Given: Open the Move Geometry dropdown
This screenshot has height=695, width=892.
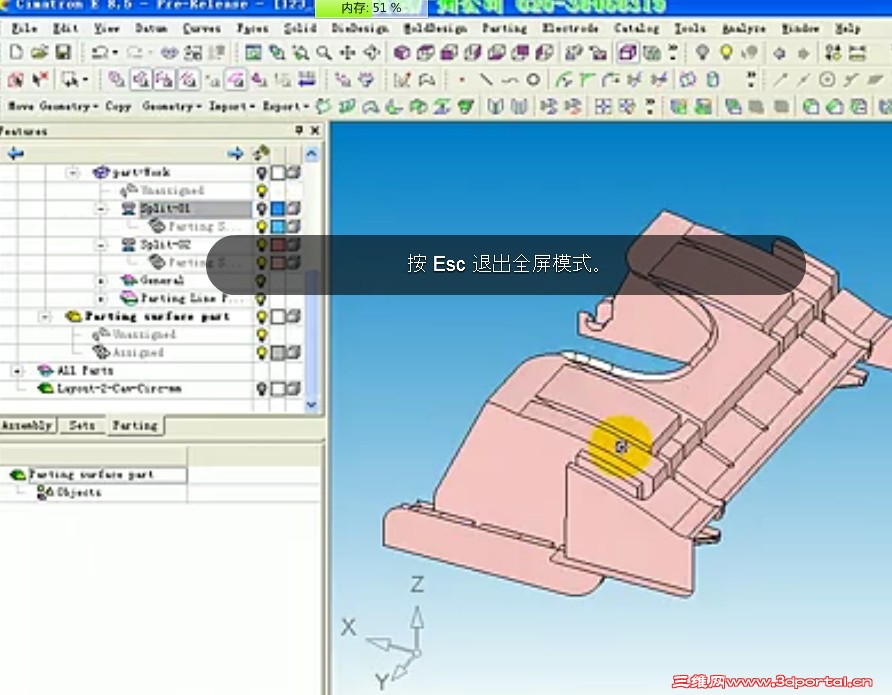Looking at the screenshot, I should (x=52, y=106).
